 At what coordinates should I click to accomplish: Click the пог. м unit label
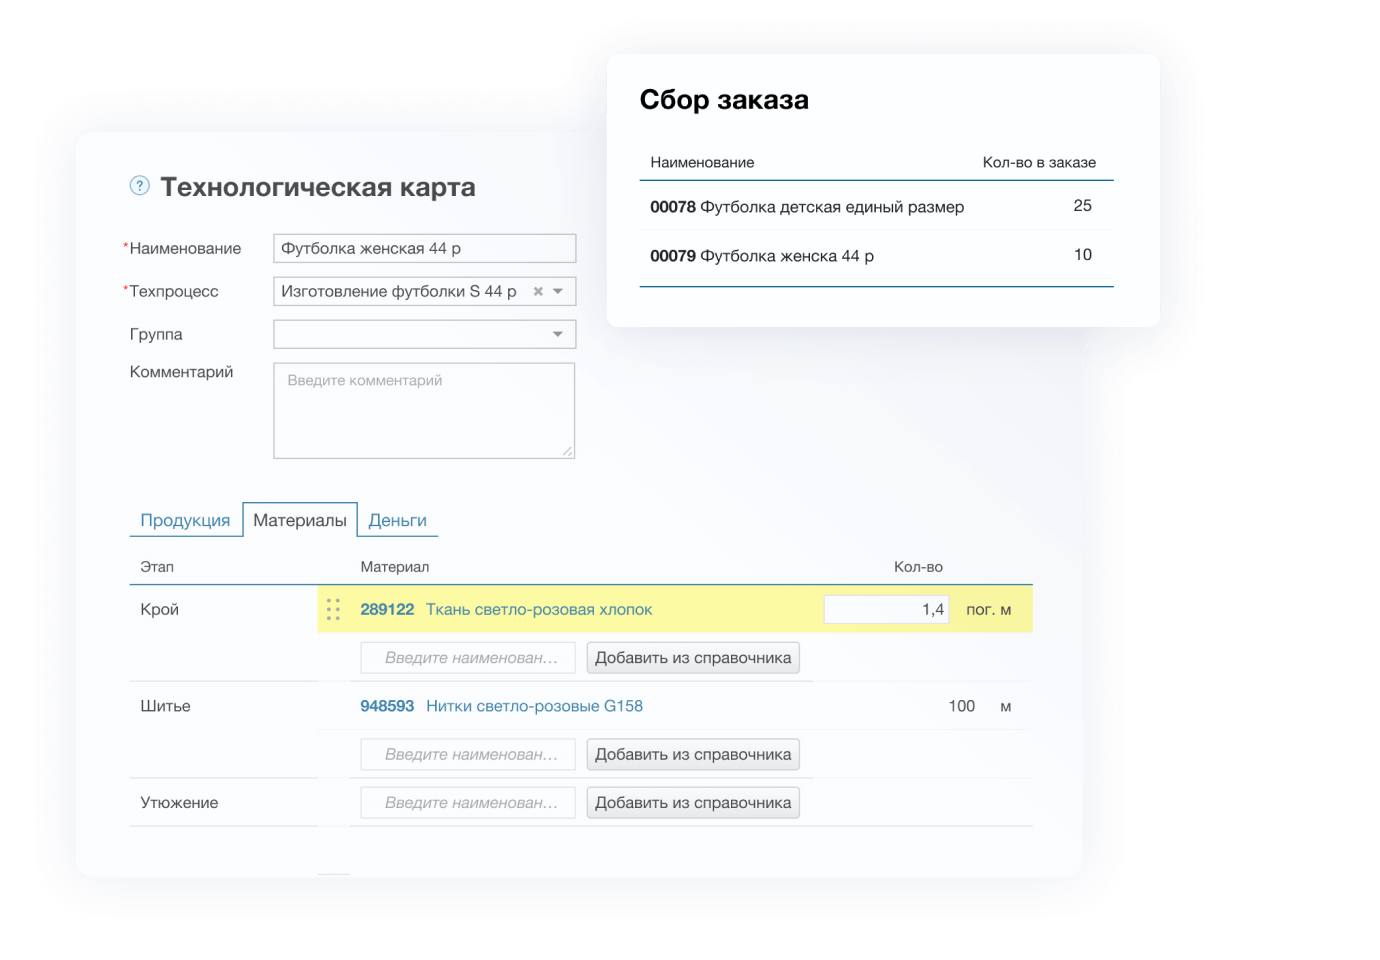click(988, 609)
